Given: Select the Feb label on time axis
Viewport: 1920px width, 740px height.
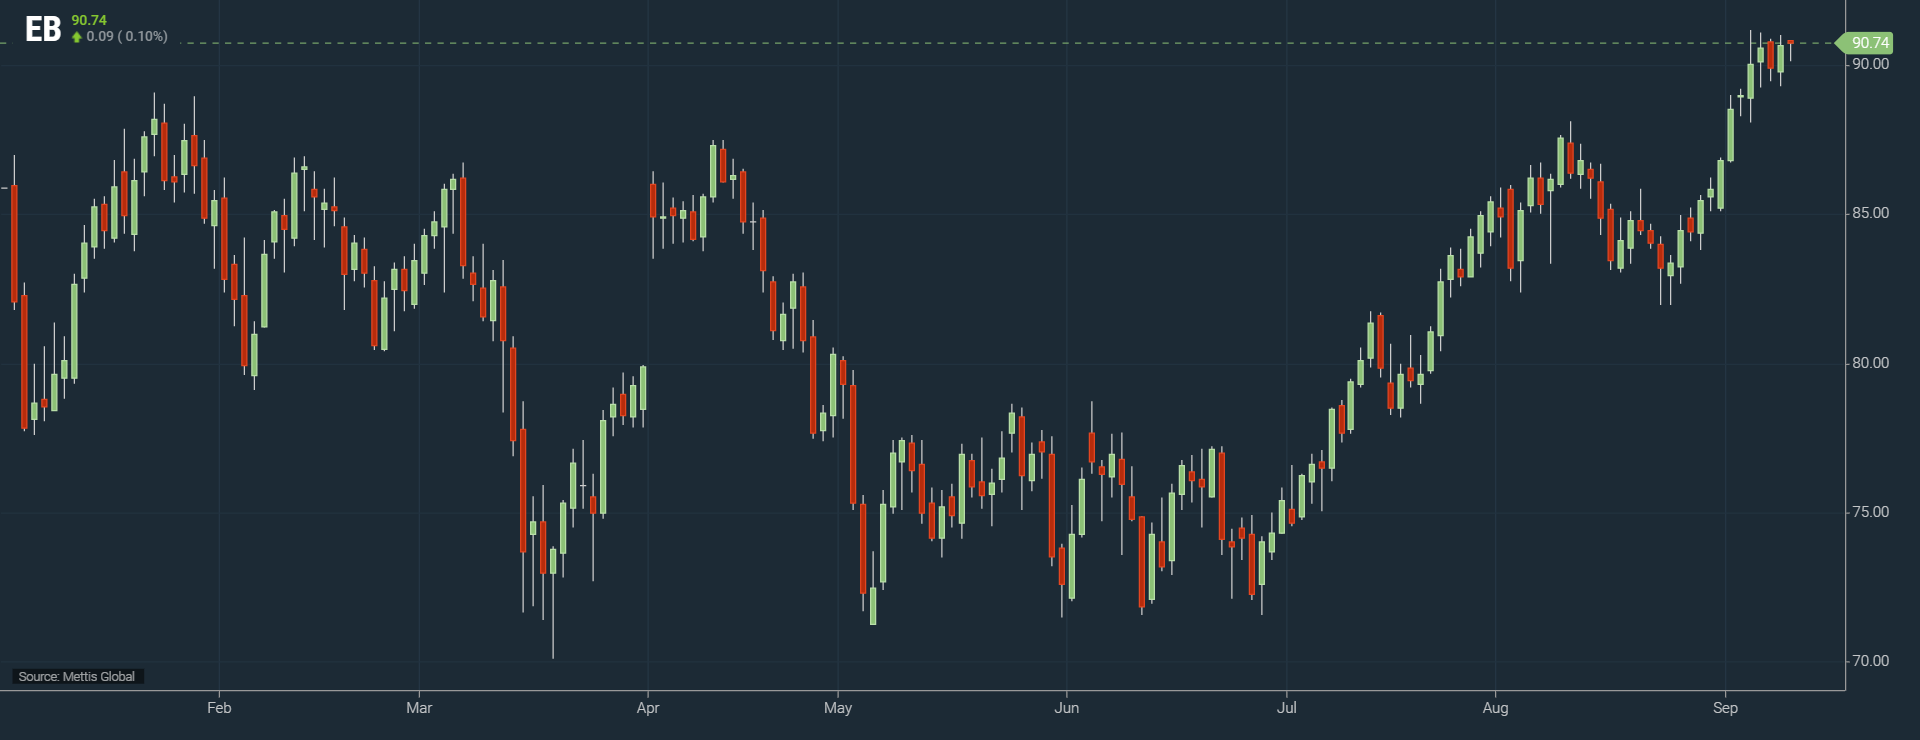Looking at the screenshot, I should (x=219, y=708).
